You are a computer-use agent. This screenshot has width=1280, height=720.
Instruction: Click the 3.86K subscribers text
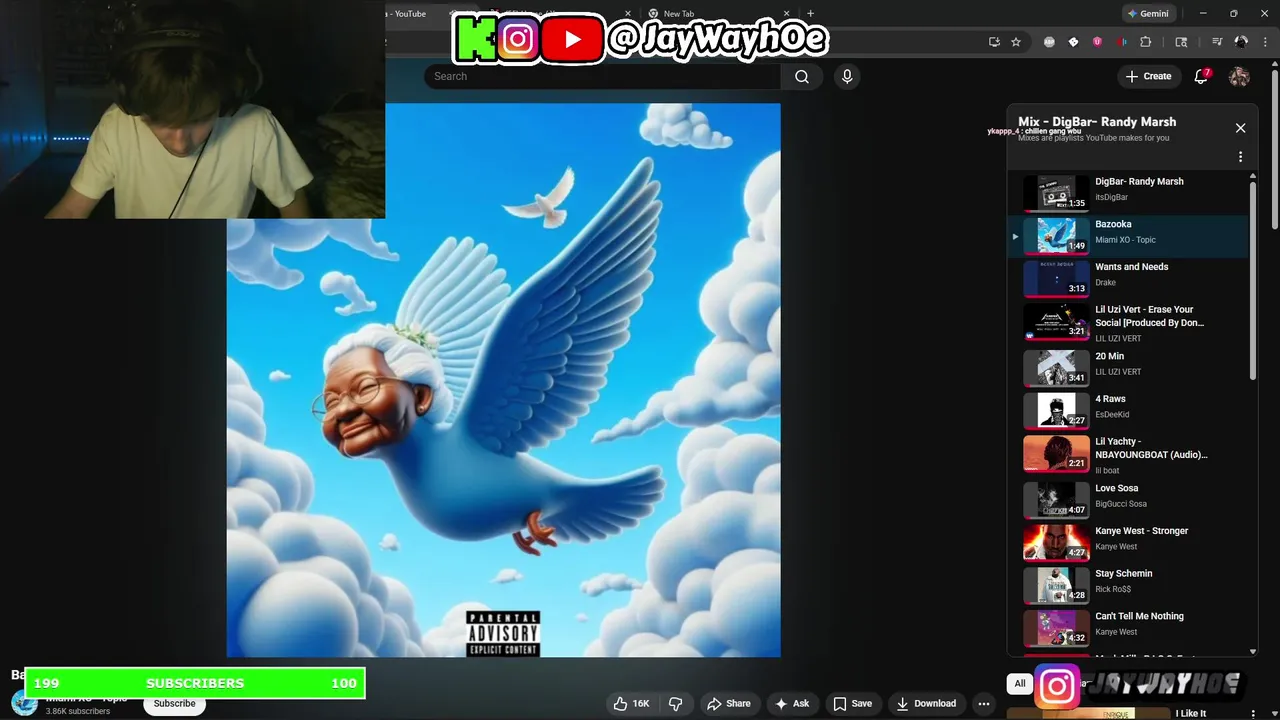coord(77,711)
